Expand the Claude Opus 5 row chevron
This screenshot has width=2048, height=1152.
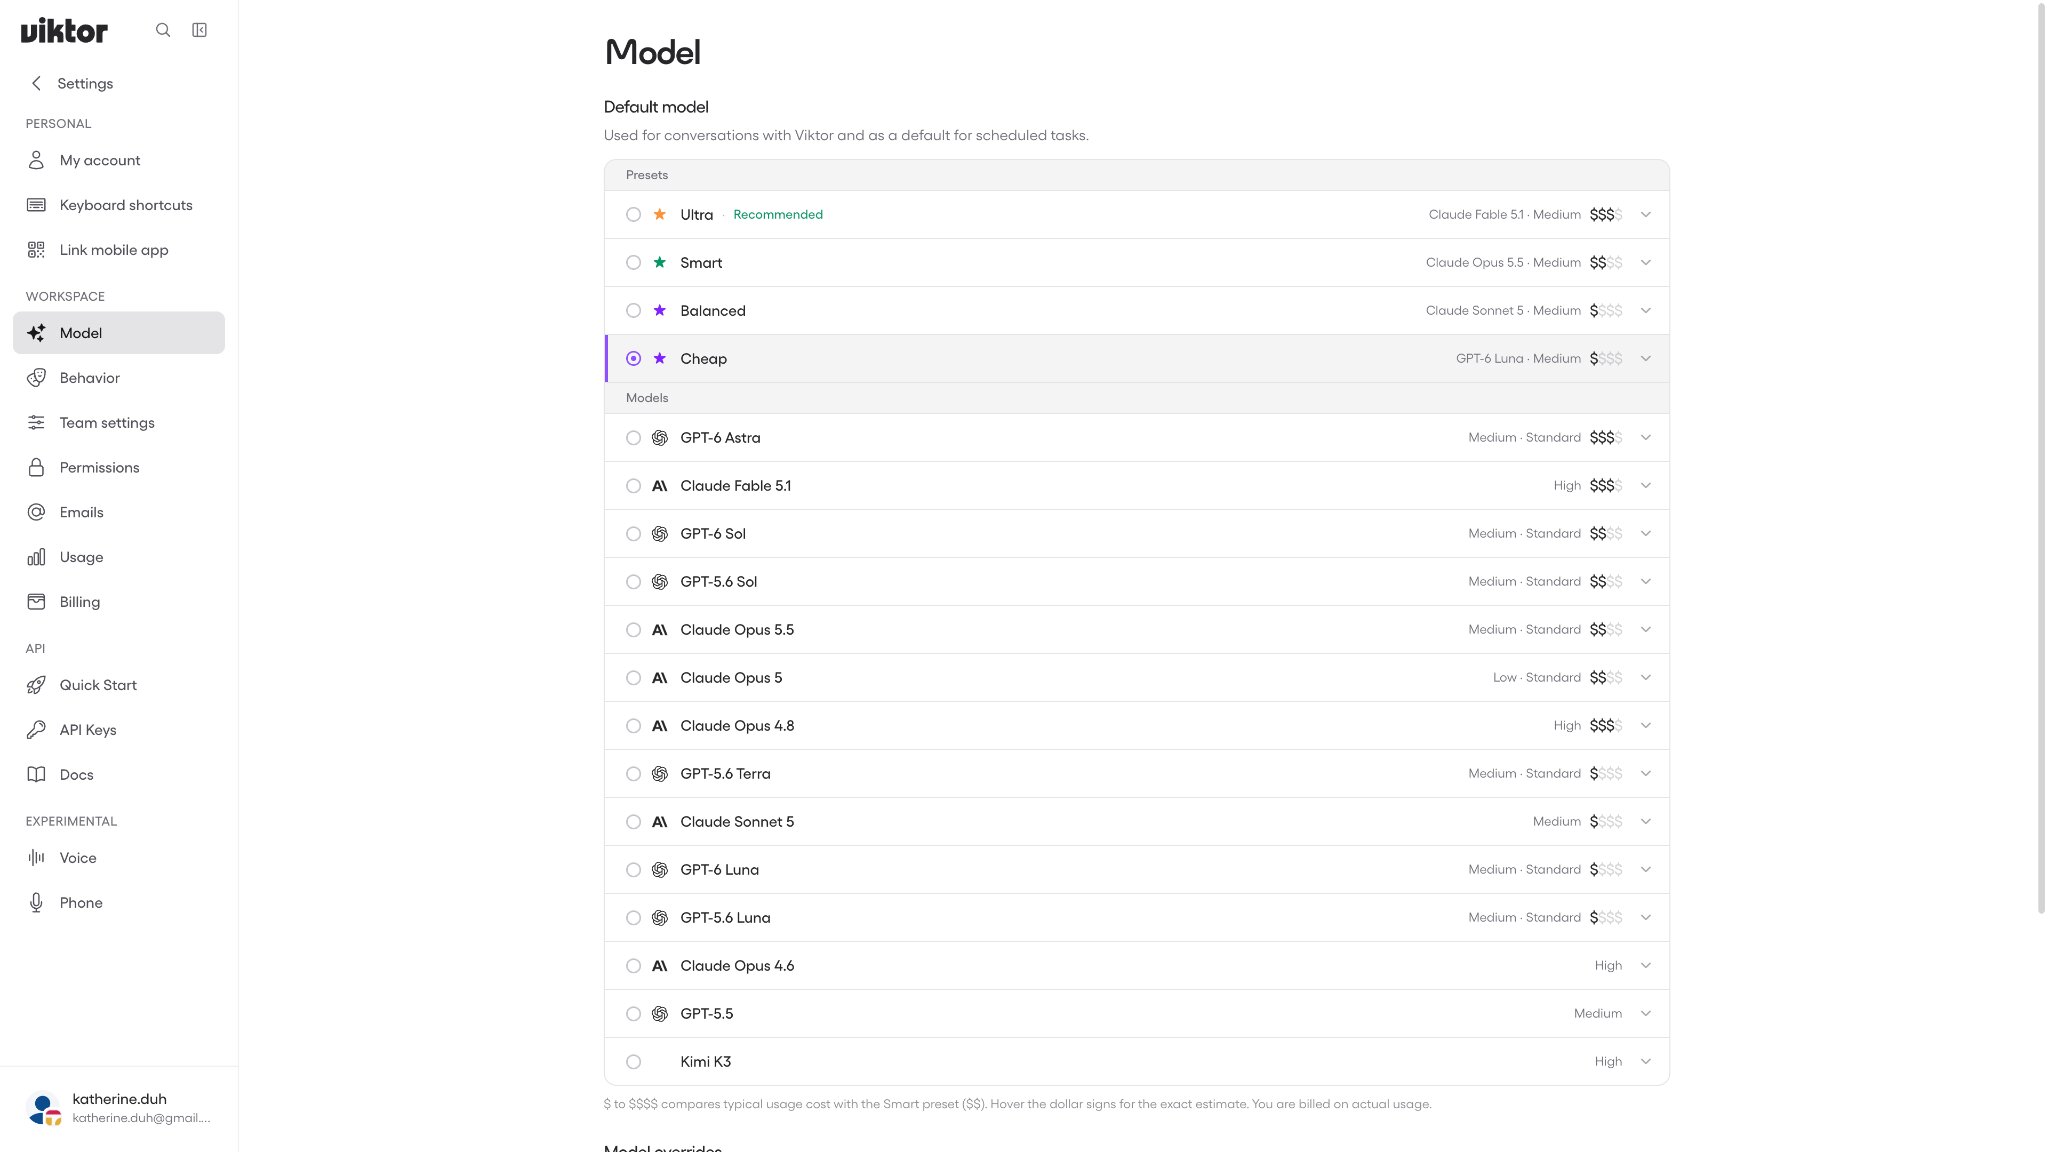(x=1646, y=678)
